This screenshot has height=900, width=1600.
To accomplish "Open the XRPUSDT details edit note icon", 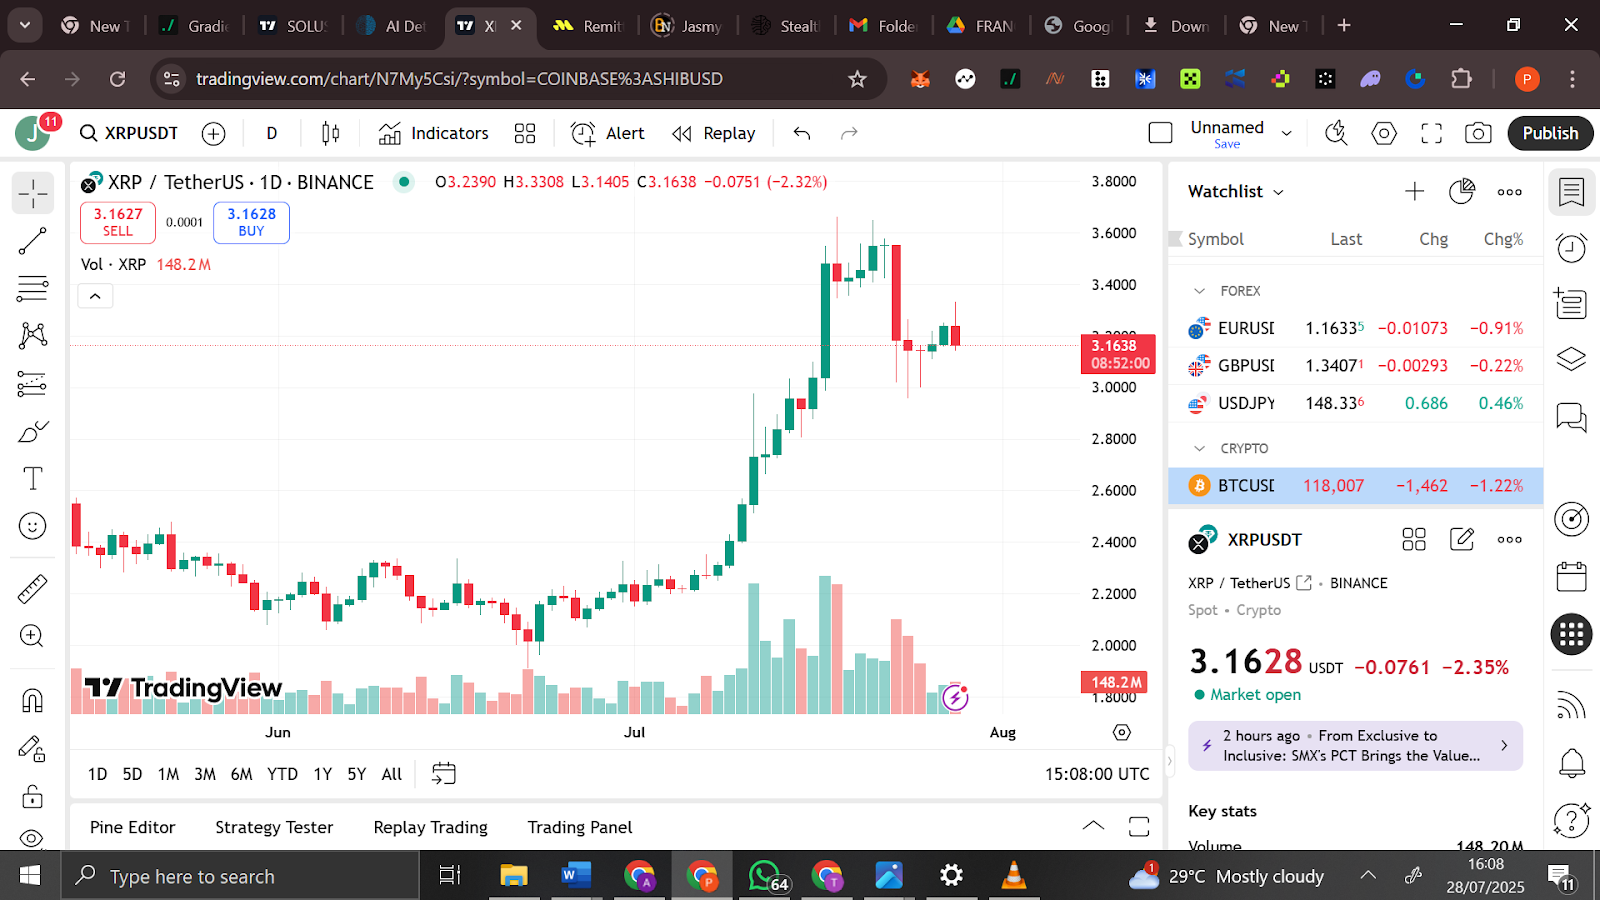I will click(1462, 540).
